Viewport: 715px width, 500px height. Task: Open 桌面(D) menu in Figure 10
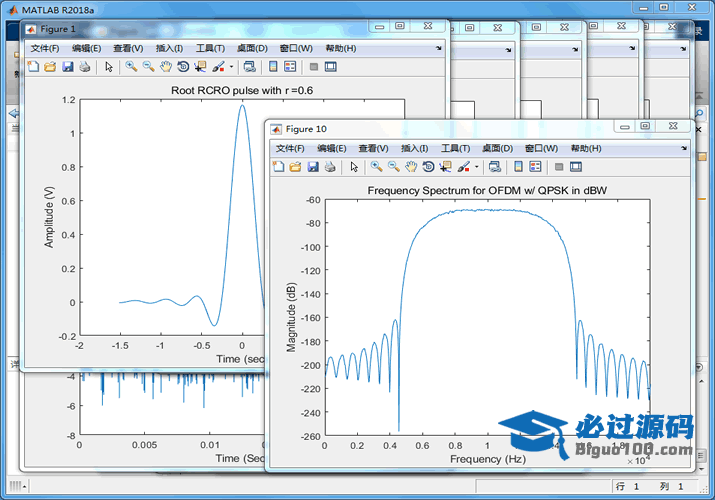click(497, 149)
